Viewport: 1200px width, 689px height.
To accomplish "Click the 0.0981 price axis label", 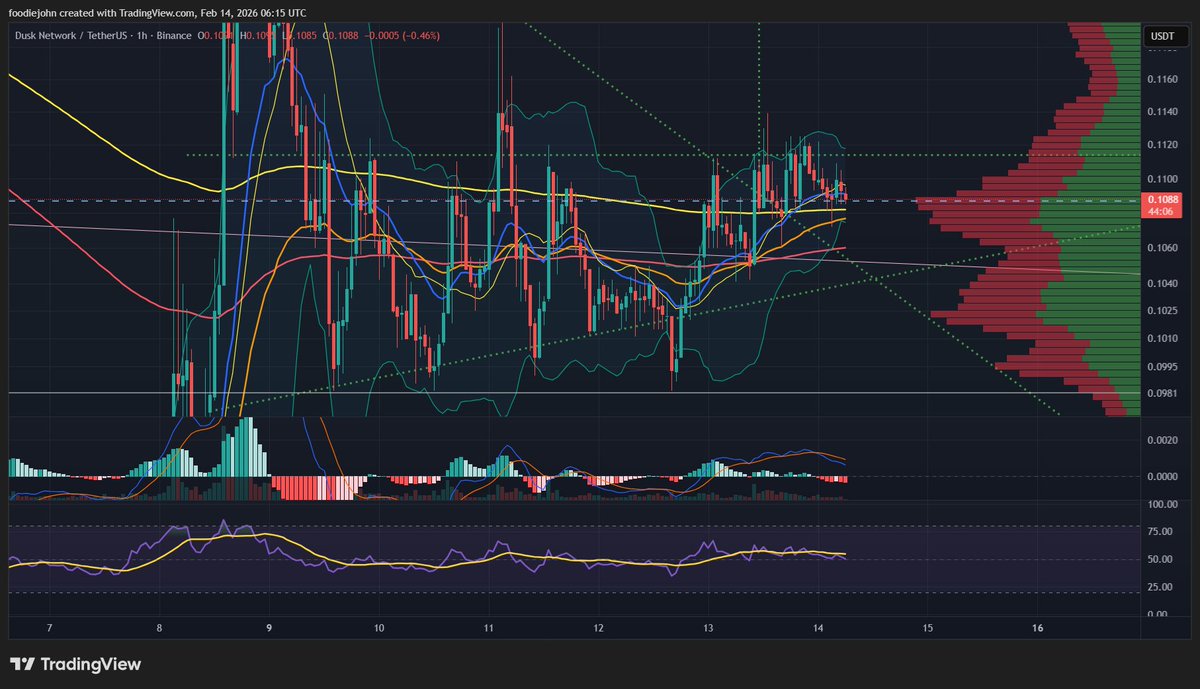I will (1162, 393).
